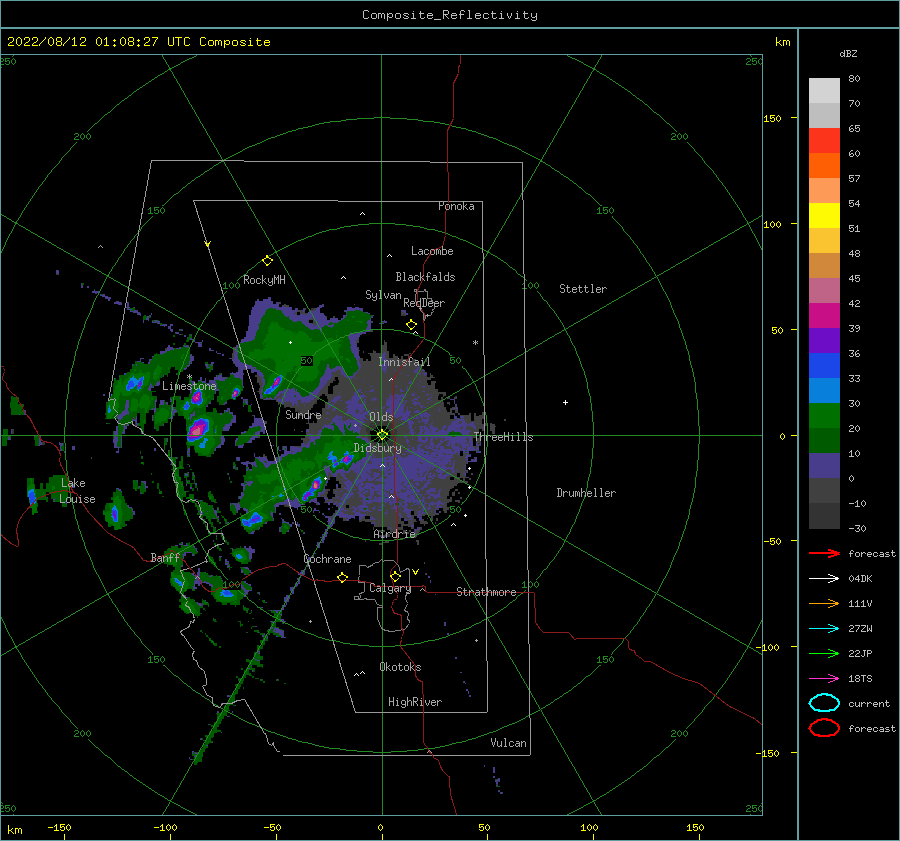
Task: Click the 51 dBZ yellow color swatch
Action: 824,215
